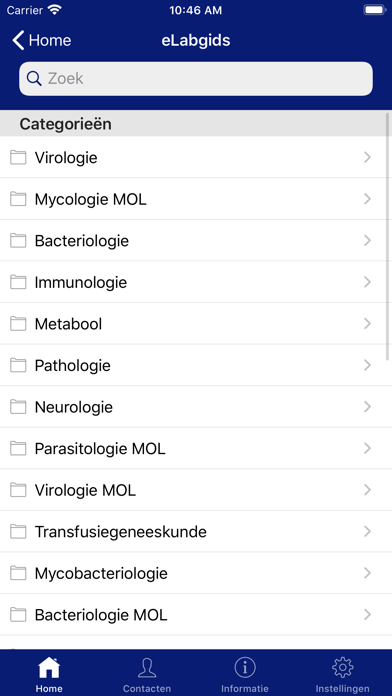This screenshot has height=696, width=392.
Task: Select the Virologie MOL category
Action: click(196, 490)
